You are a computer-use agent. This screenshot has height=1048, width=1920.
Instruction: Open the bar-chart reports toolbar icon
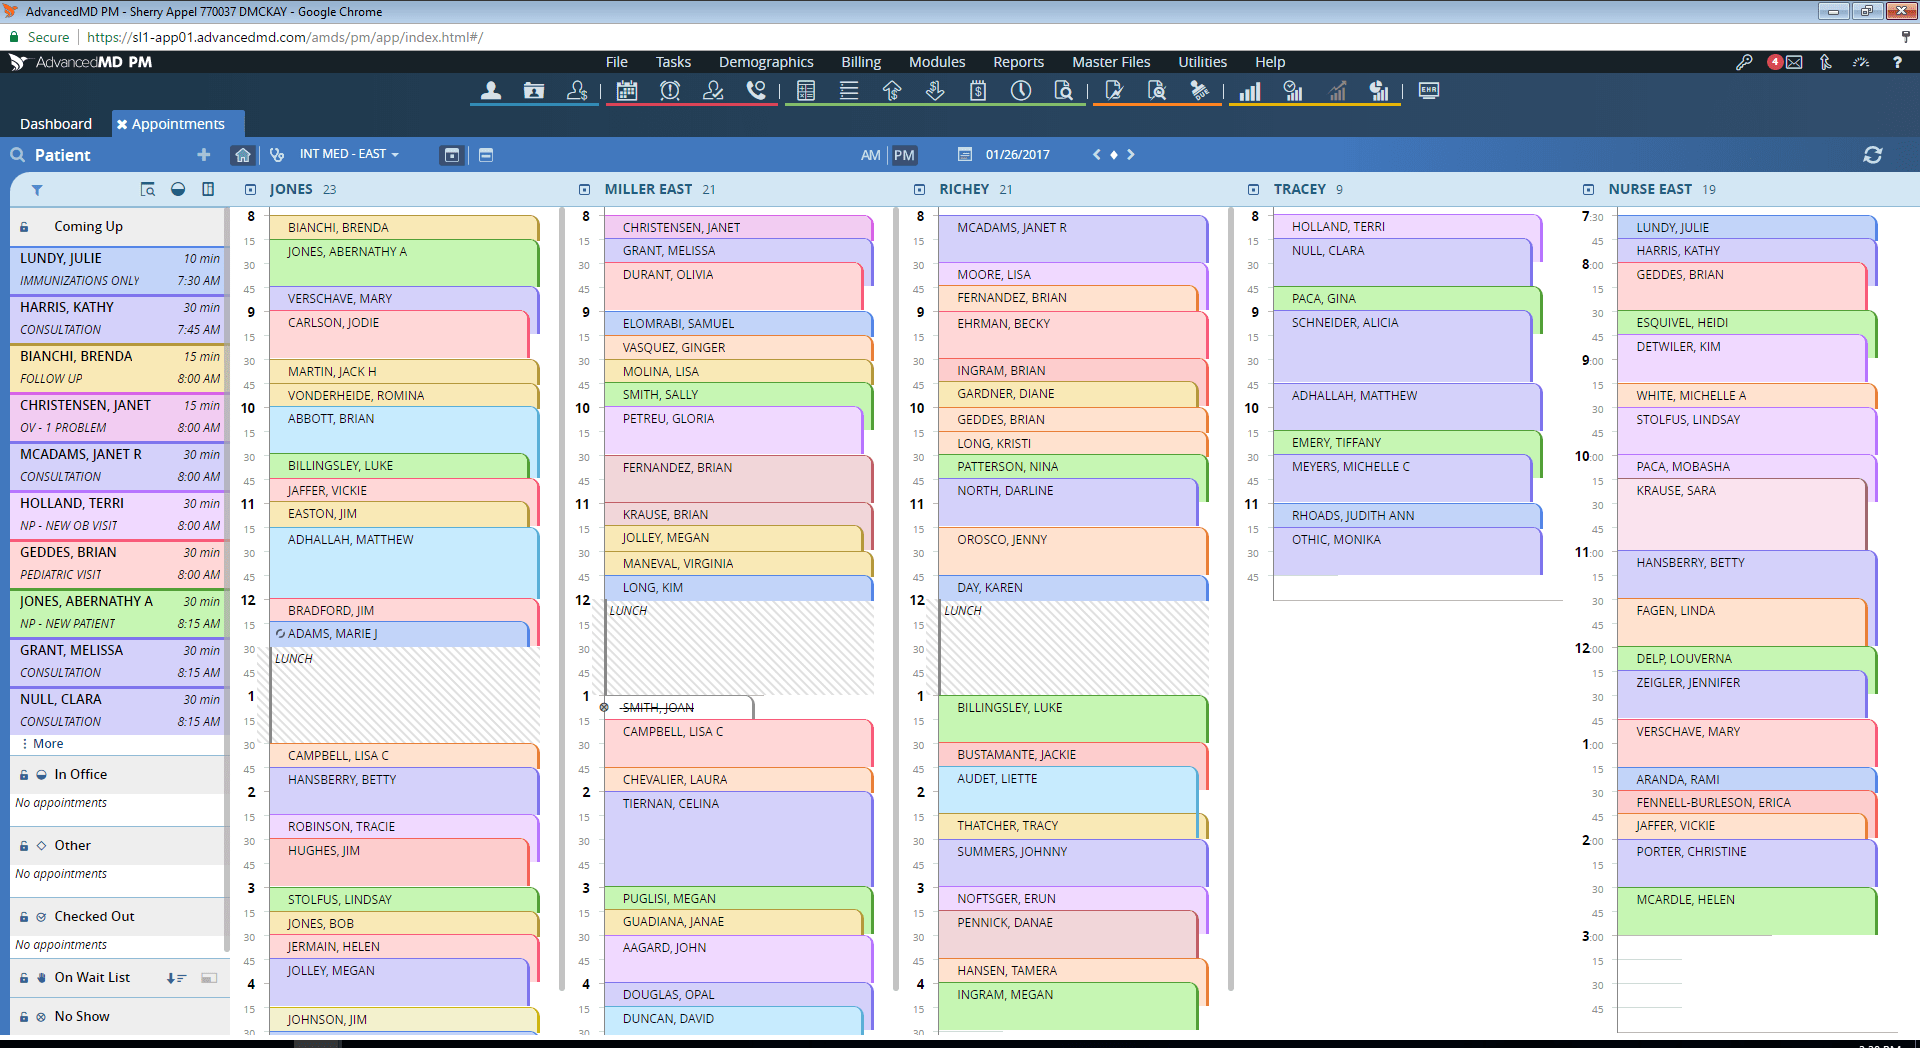click(x=1250, y=91)
